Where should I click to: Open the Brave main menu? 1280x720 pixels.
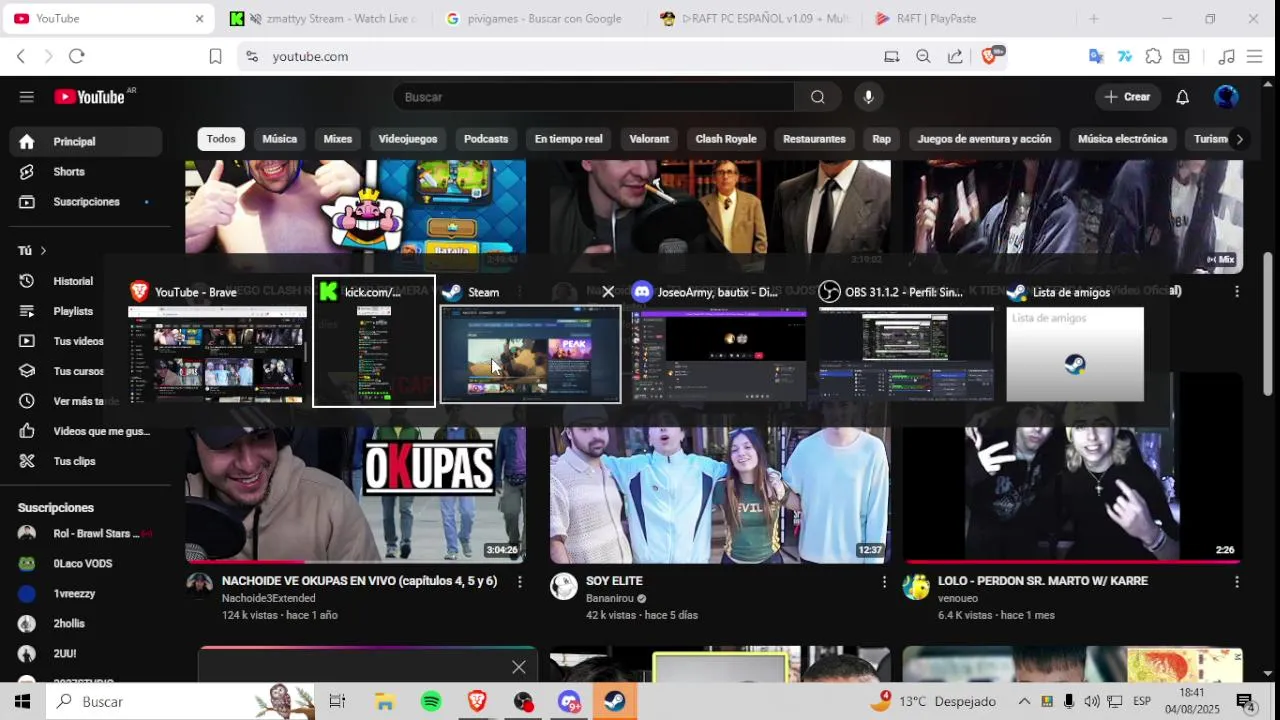(x=1254, y=57)
